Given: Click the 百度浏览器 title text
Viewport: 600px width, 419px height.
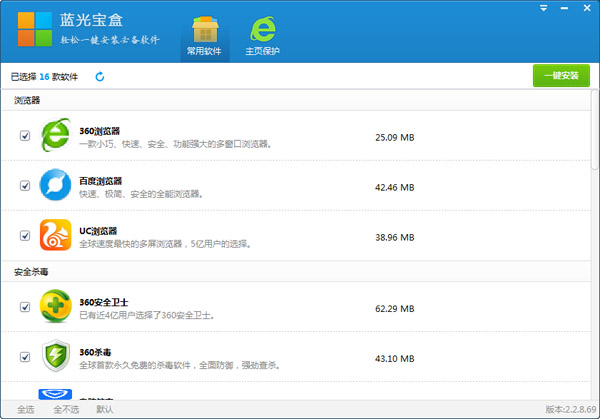Looking at the screenshot, I should click(x=100, y=181).
